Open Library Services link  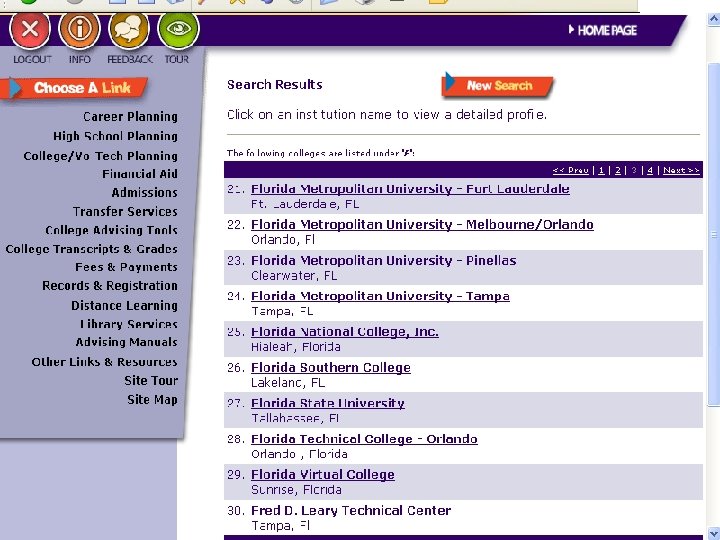129,324
